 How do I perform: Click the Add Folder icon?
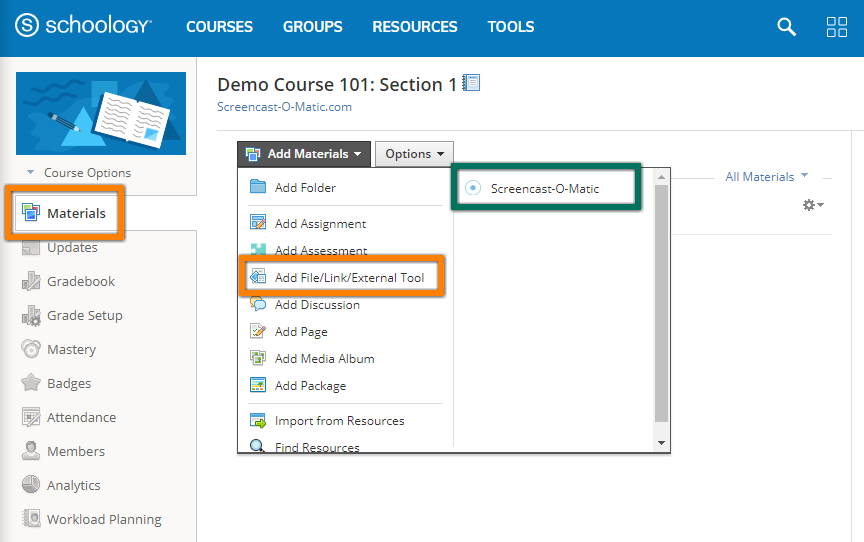tap(258, 187)
